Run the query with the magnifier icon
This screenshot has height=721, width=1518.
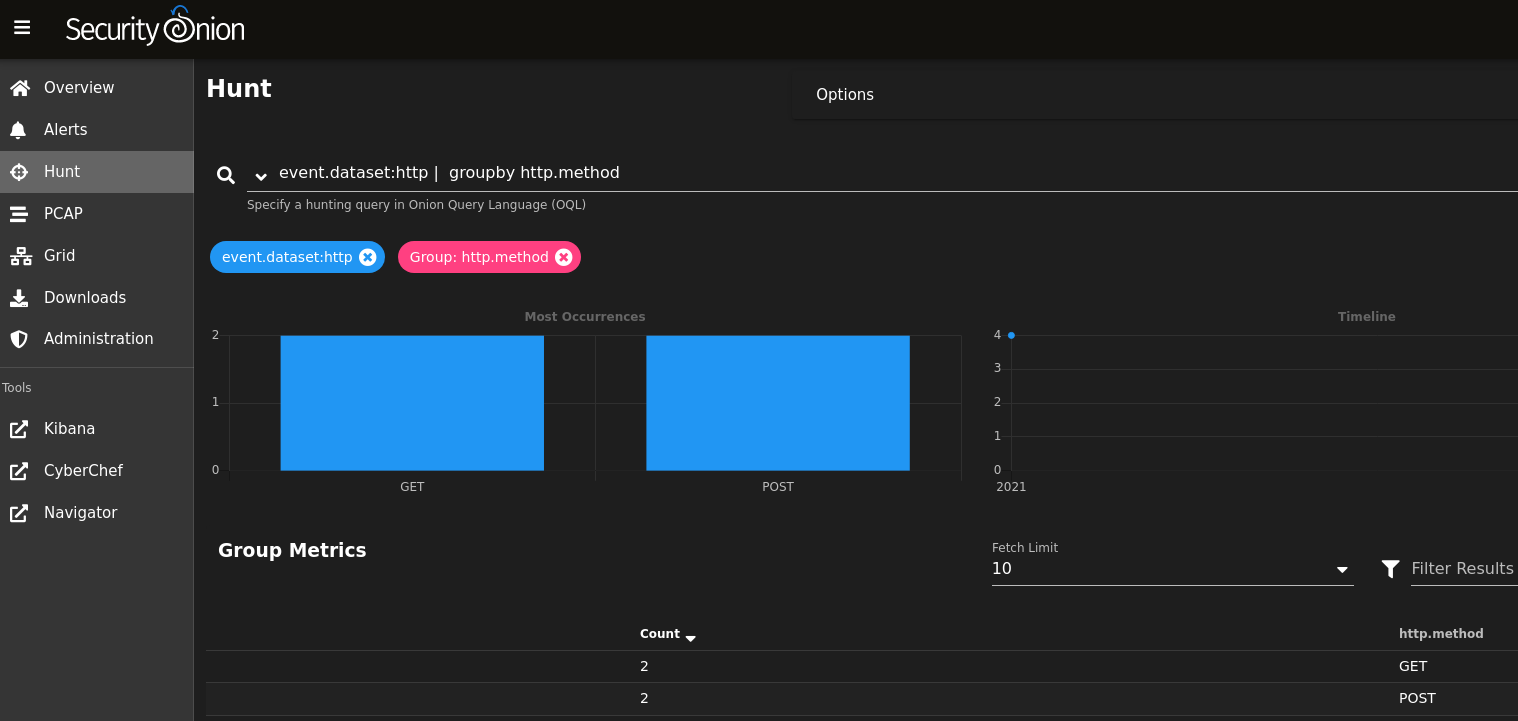(226, 175)
